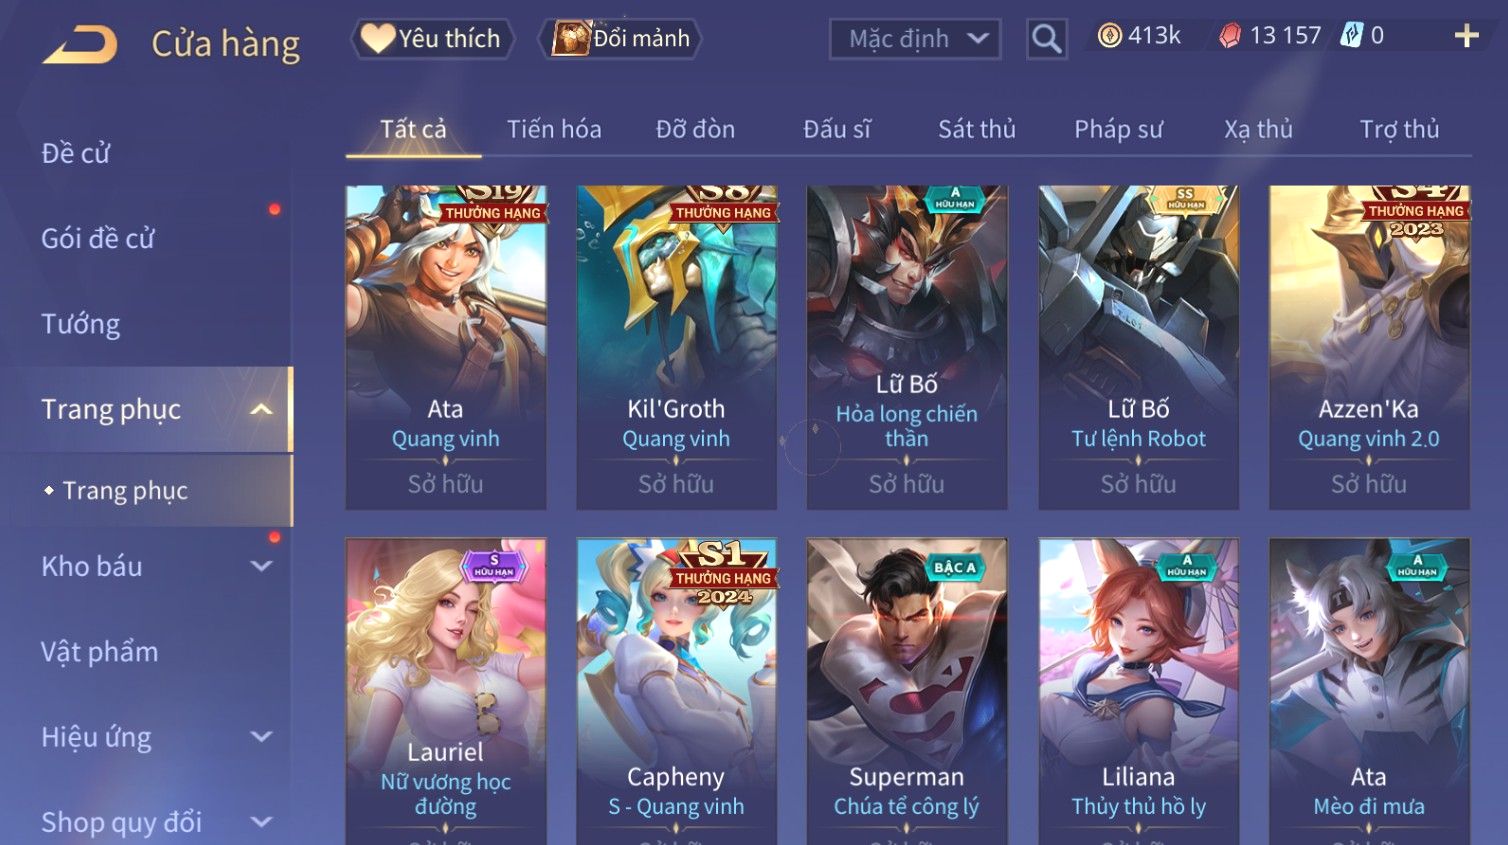The image size is (1508, 845).
Task: Switch to the Pháp sư tab
Action: coord(1118,129)
